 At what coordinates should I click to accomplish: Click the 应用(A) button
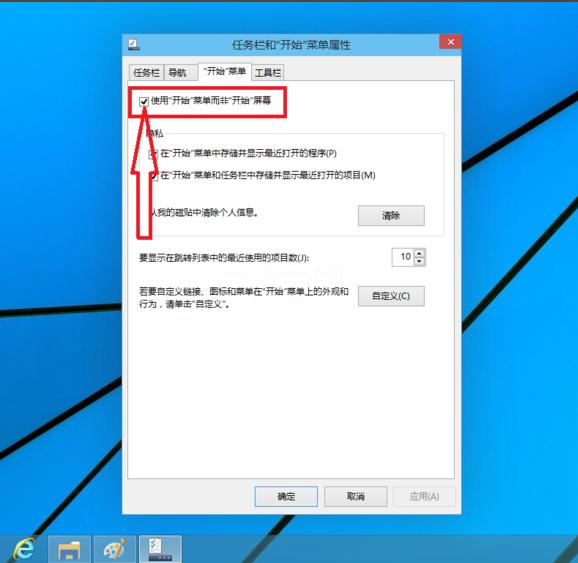tap(424, 496)
